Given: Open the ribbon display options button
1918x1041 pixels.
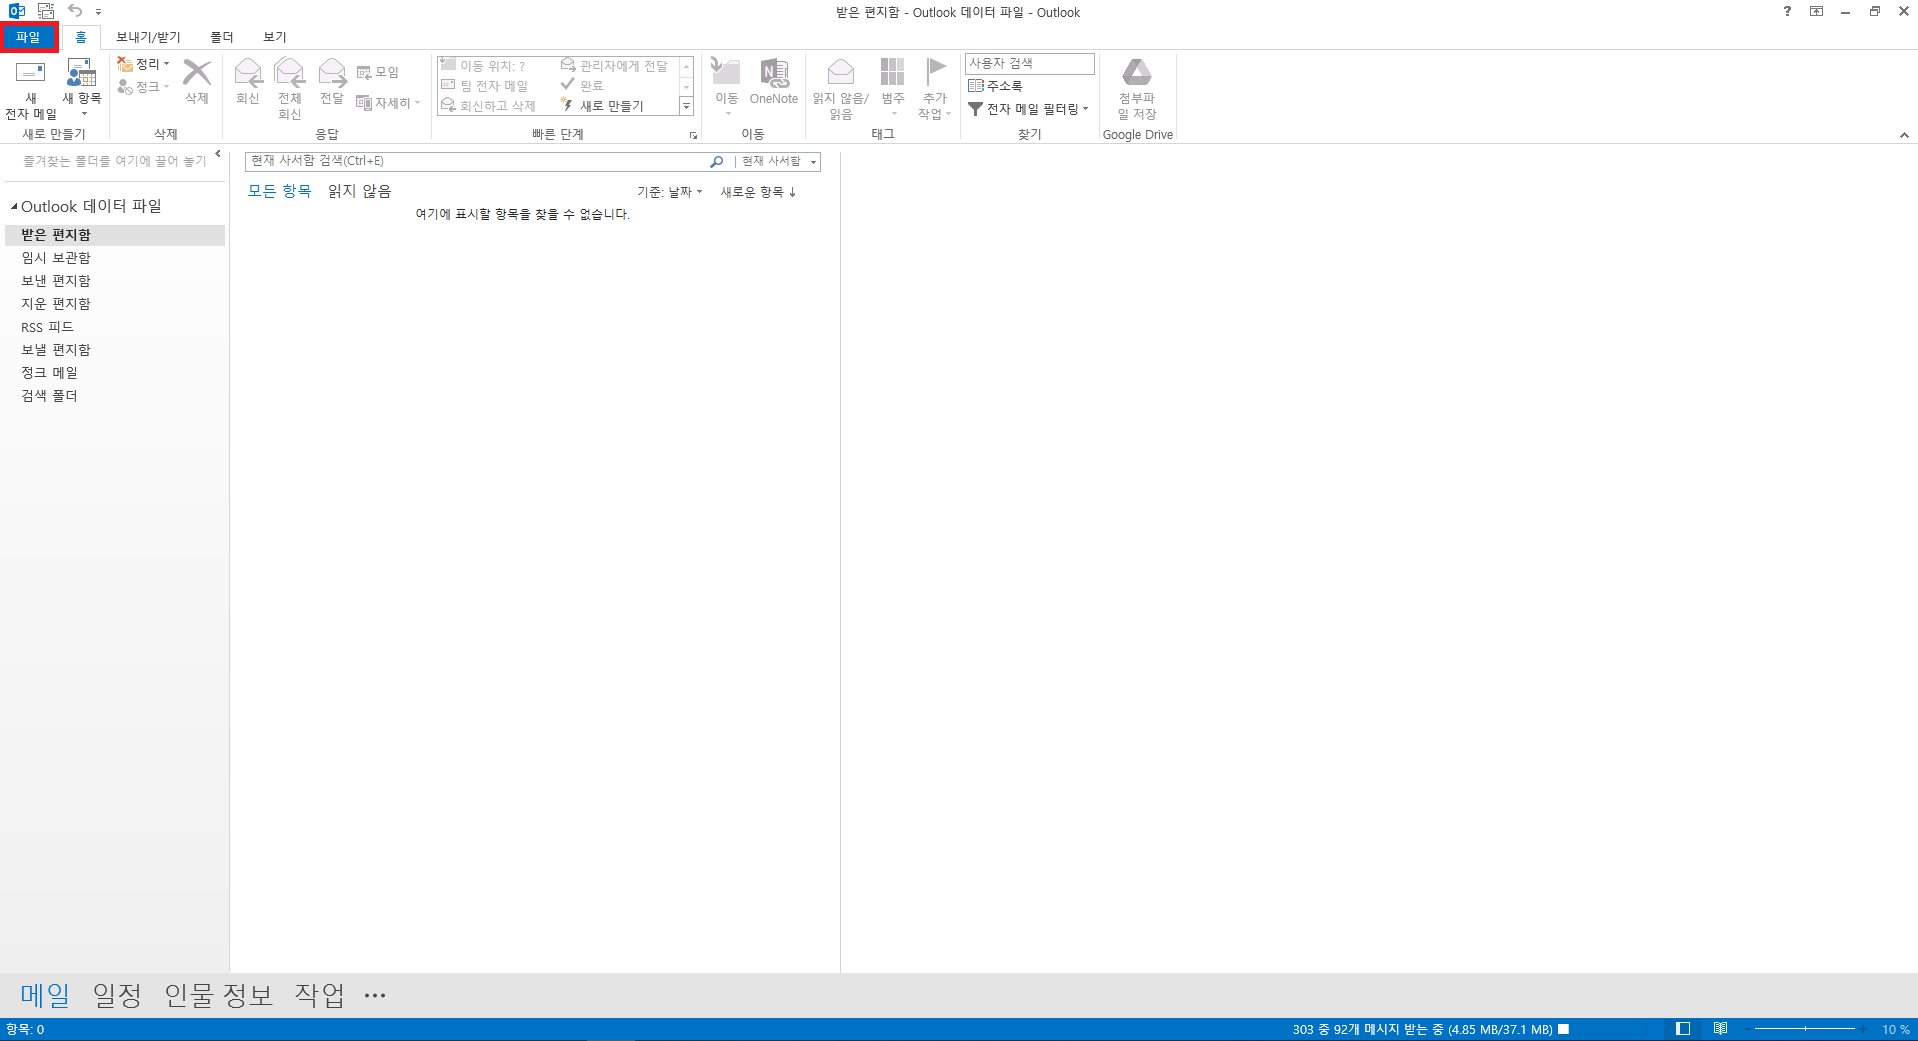Looking at the screenshot, I should tap(1816, 12).
